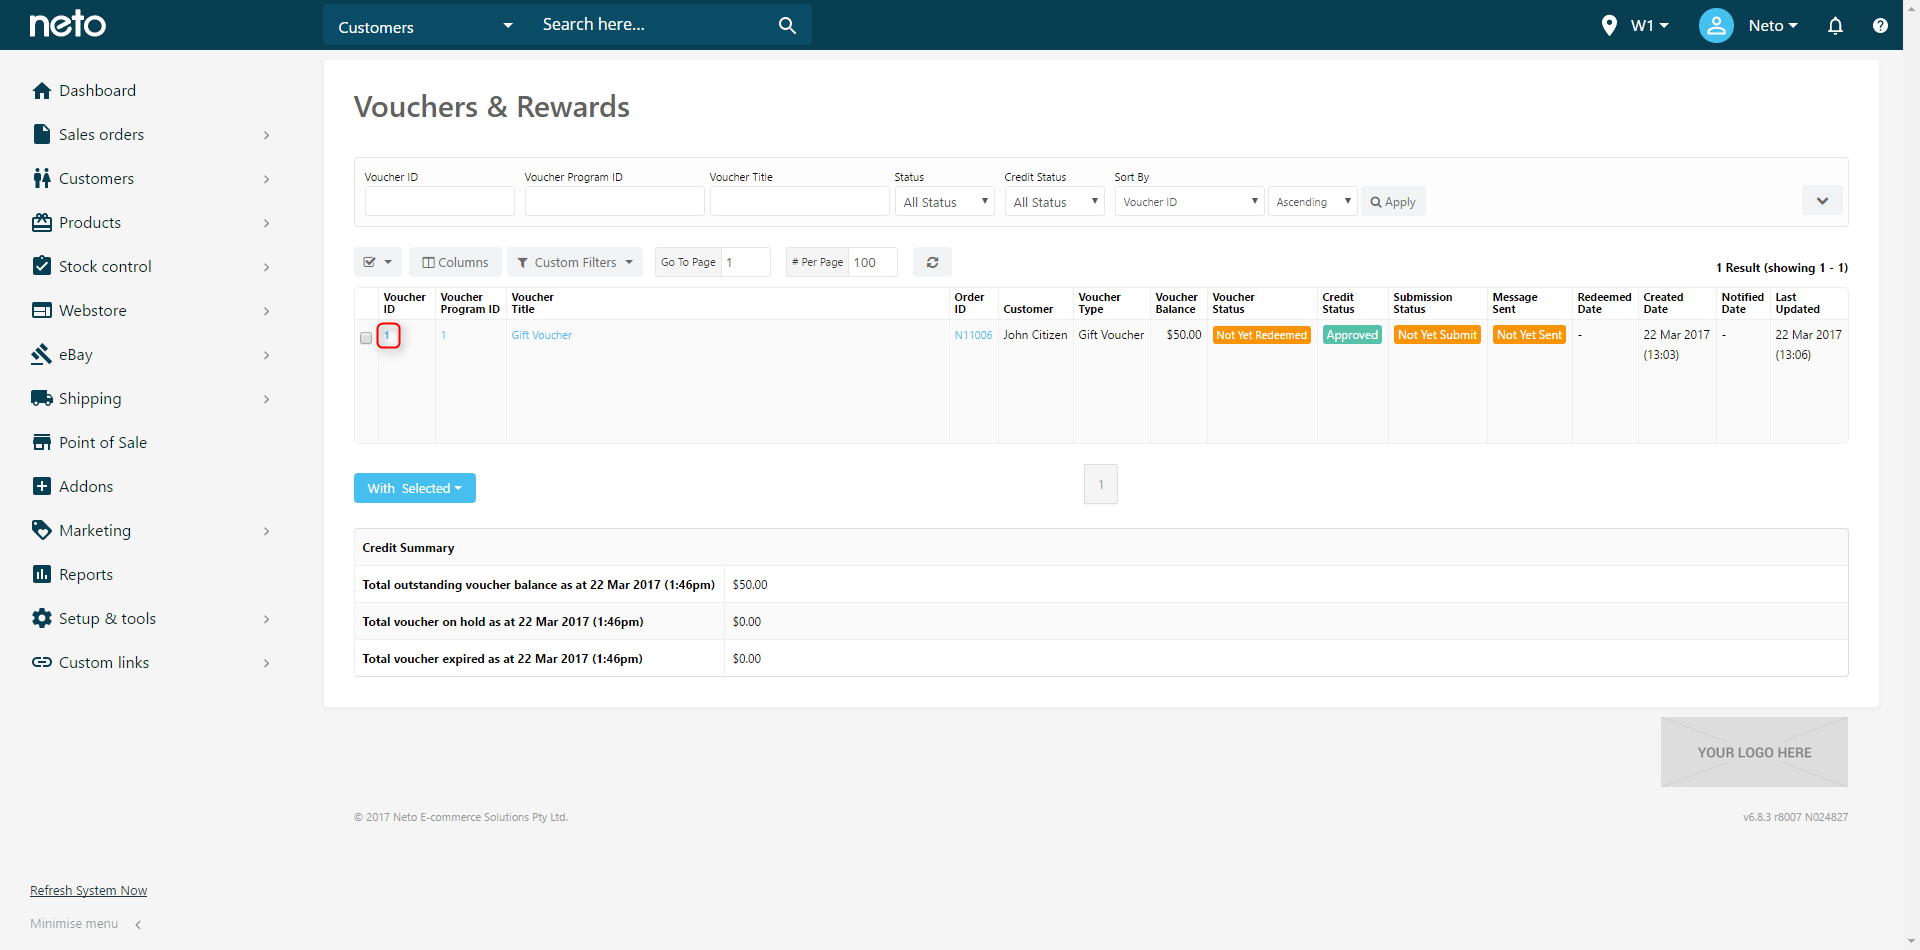Open order N11006 link
Image resolution: width=1920 pixels, height=950 pixels.
[x=973, y=335]
